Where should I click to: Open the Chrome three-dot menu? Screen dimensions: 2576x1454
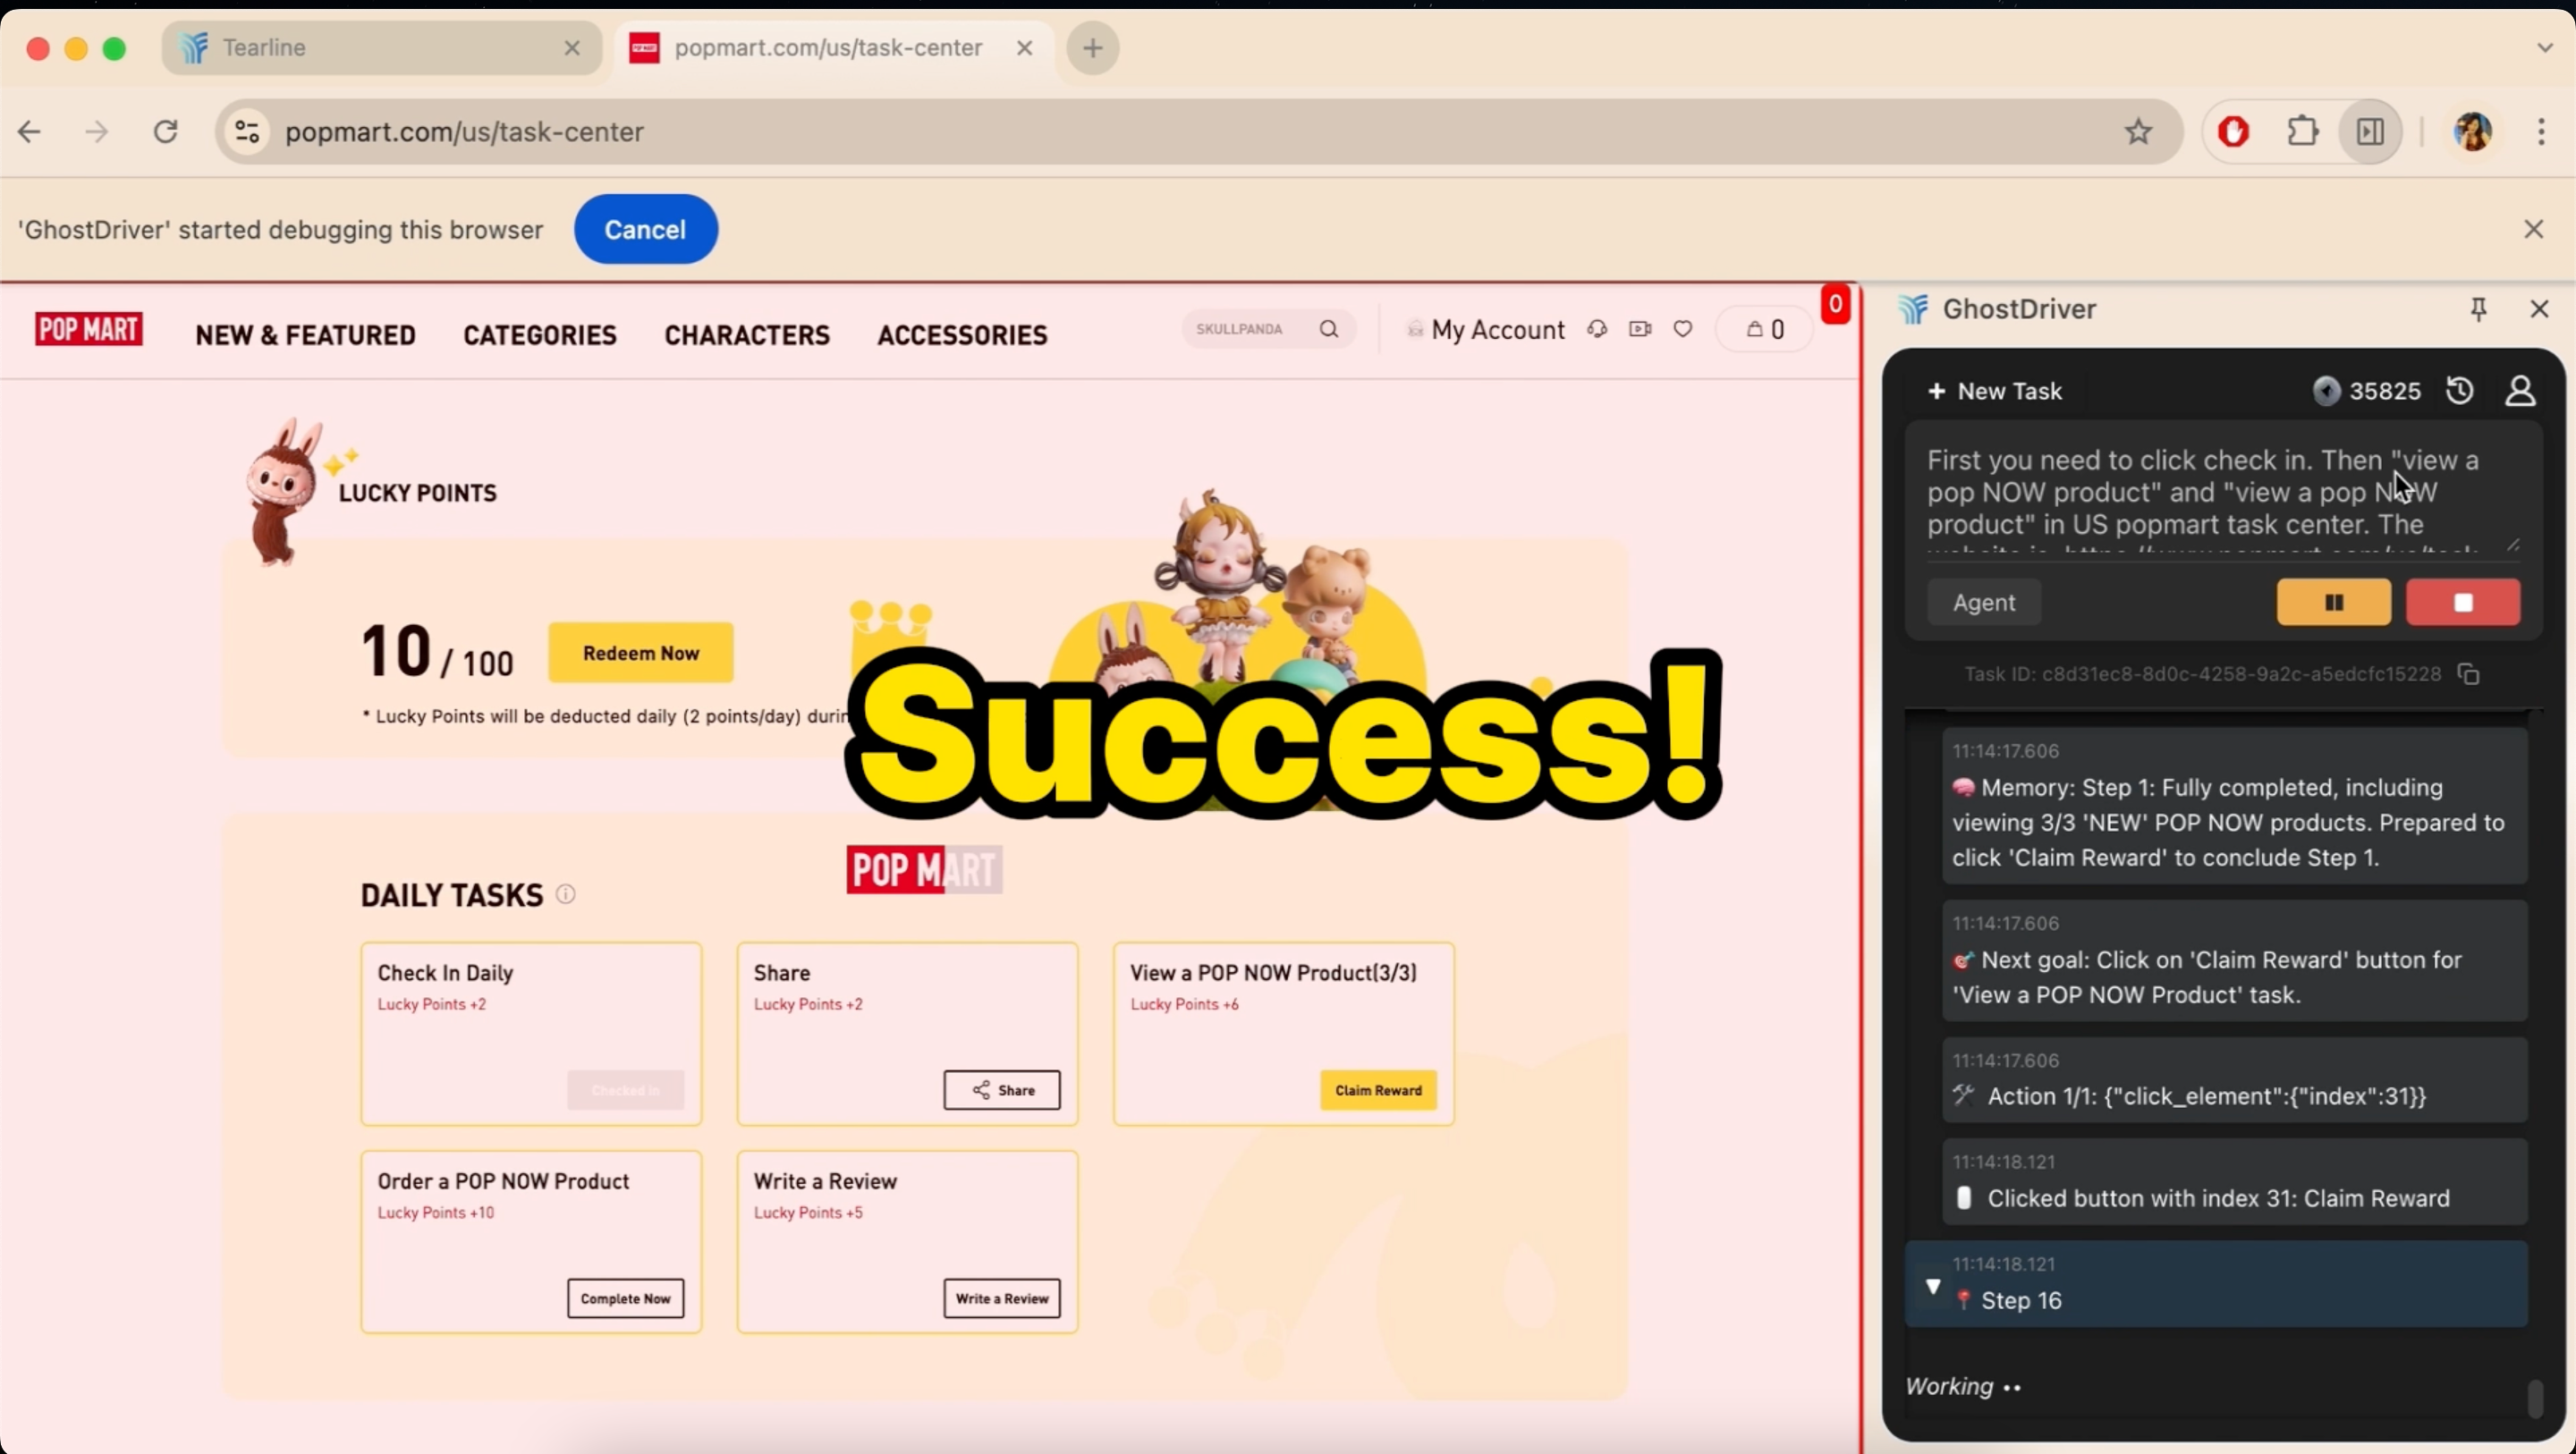click(2541, 131)
